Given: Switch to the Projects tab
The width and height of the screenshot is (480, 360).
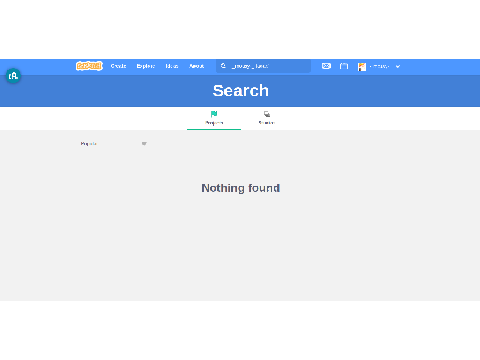Looking at the screenshot, I should coord(214,118).
